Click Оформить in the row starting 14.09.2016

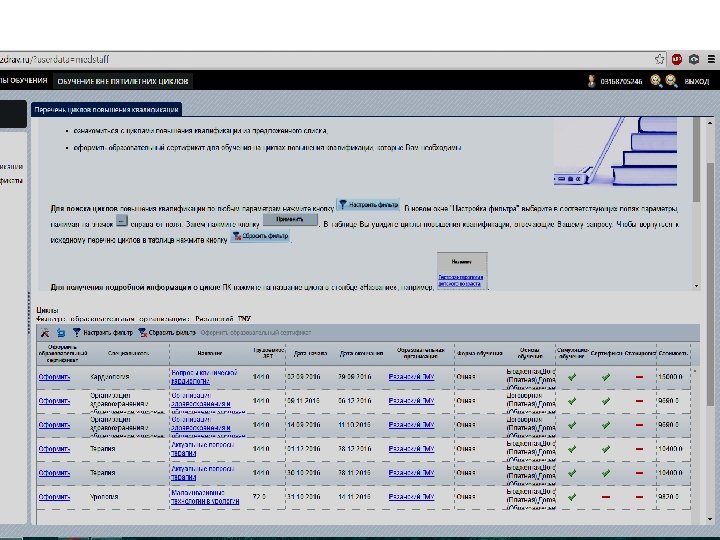[x=54, y=425]
